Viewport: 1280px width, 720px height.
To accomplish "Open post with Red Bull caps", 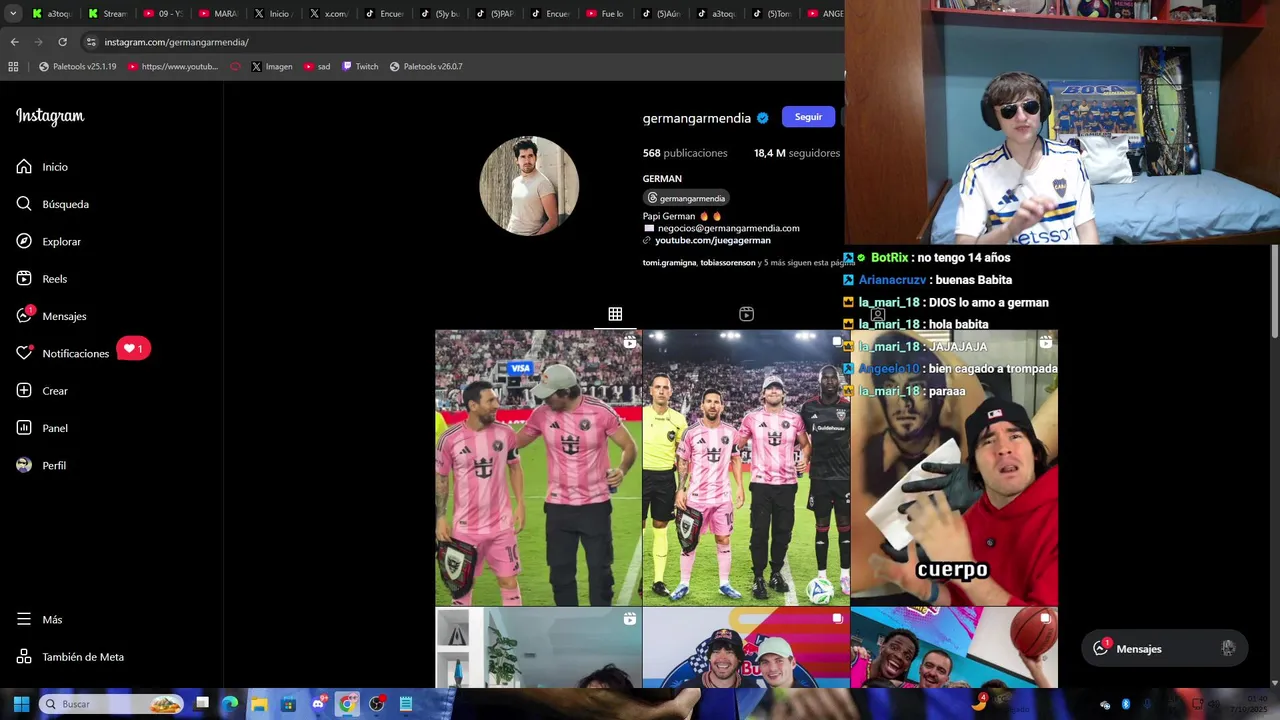I will click(x=746, y=648).
